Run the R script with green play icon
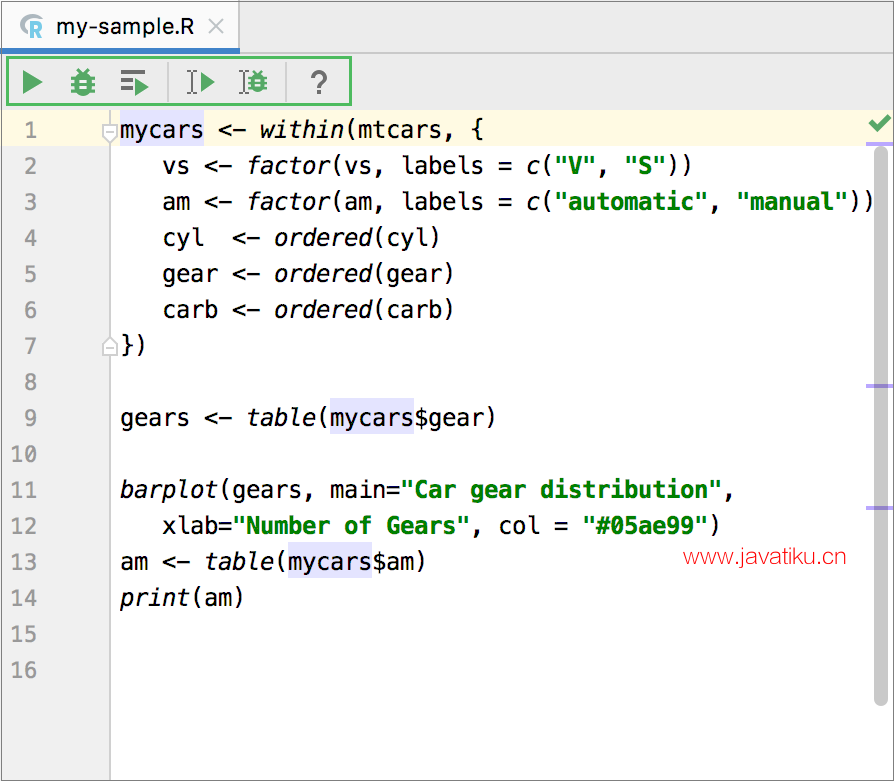The width and height of the screenshot is (894, 781). point(33,82)
